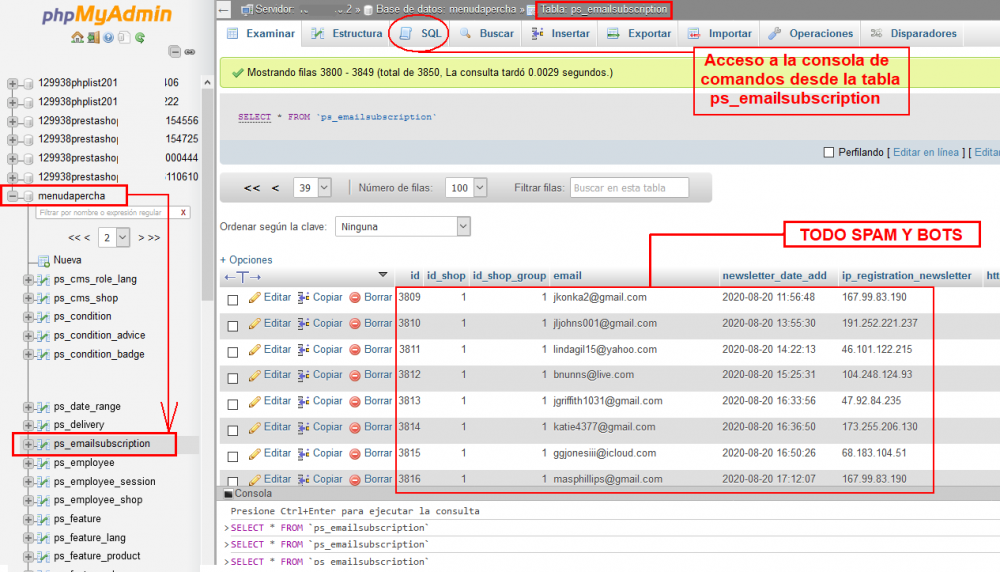Sort by email column header
Viewport: 1000px width, 572px height.
(x=567, y=275)
